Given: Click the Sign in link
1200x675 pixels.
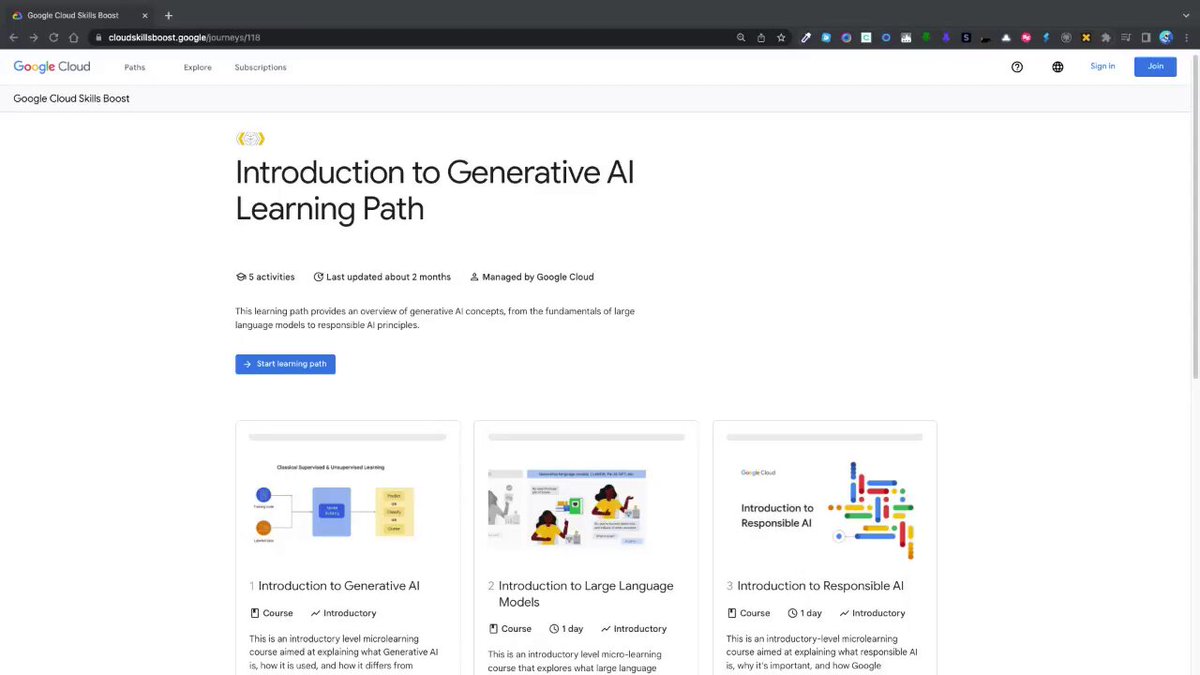Looking at the screenshot, I should 1103,66.
